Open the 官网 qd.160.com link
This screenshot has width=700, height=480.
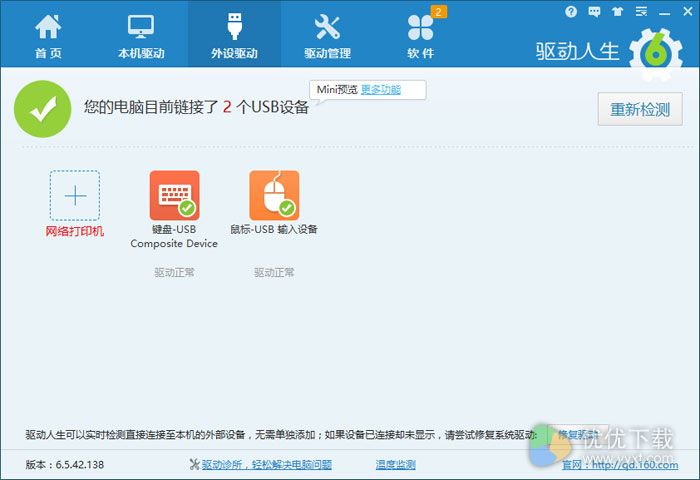pos(620,465)
